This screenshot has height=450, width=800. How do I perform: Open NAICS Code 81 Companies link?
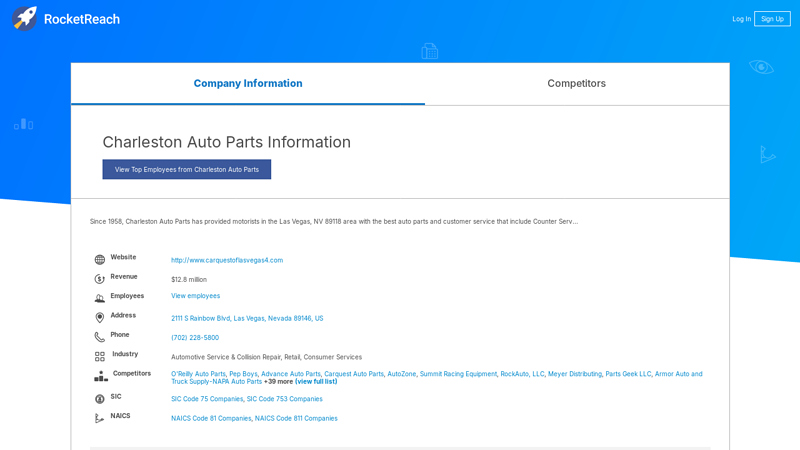click(x=211, y=418)
